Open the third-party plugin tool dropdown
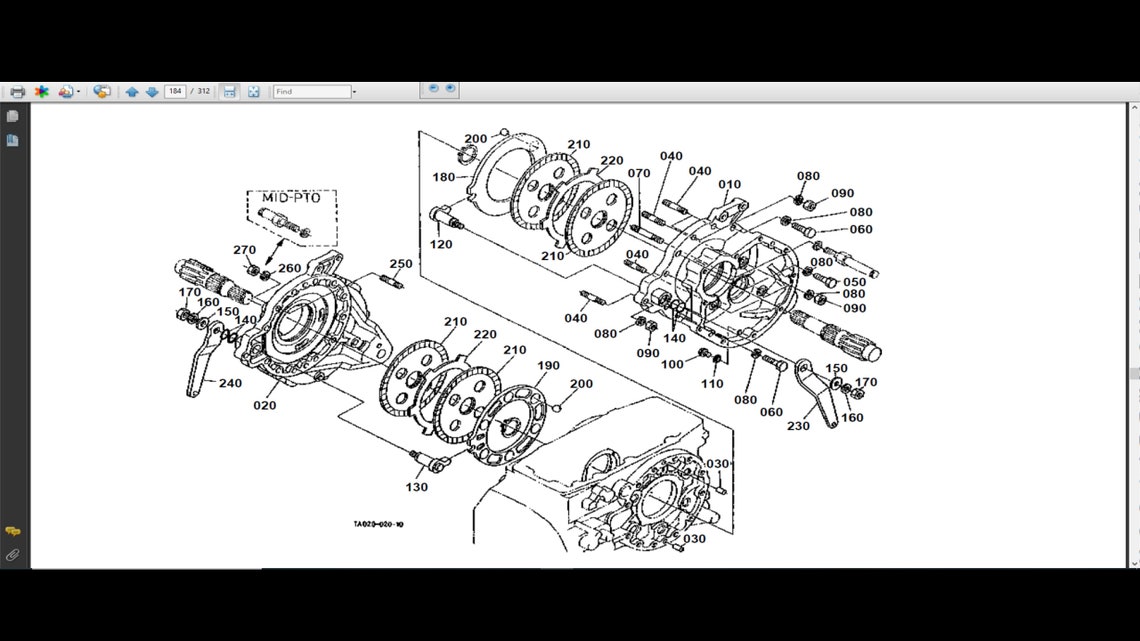The height and width of the screenshot is (641, 1140). click(x=41, y=91)
